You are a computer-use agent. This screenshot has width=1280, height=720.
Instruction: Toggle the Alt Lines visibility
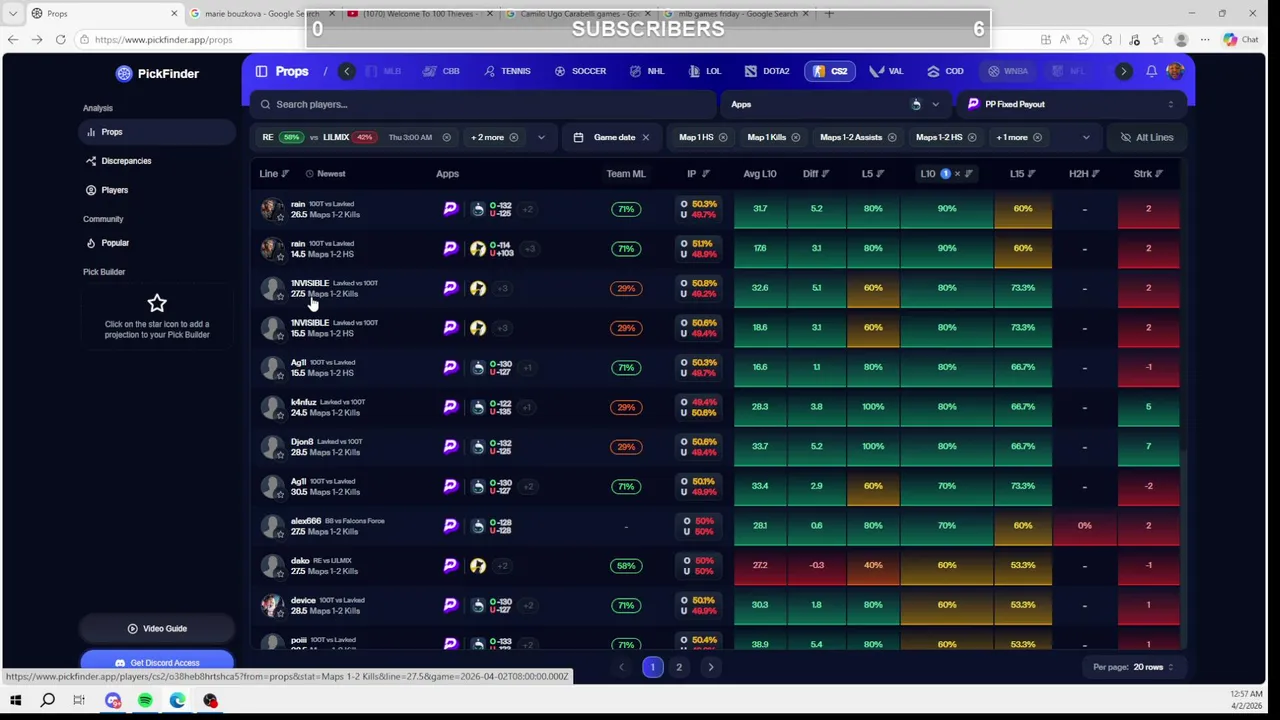click(x=1146, y=137)
